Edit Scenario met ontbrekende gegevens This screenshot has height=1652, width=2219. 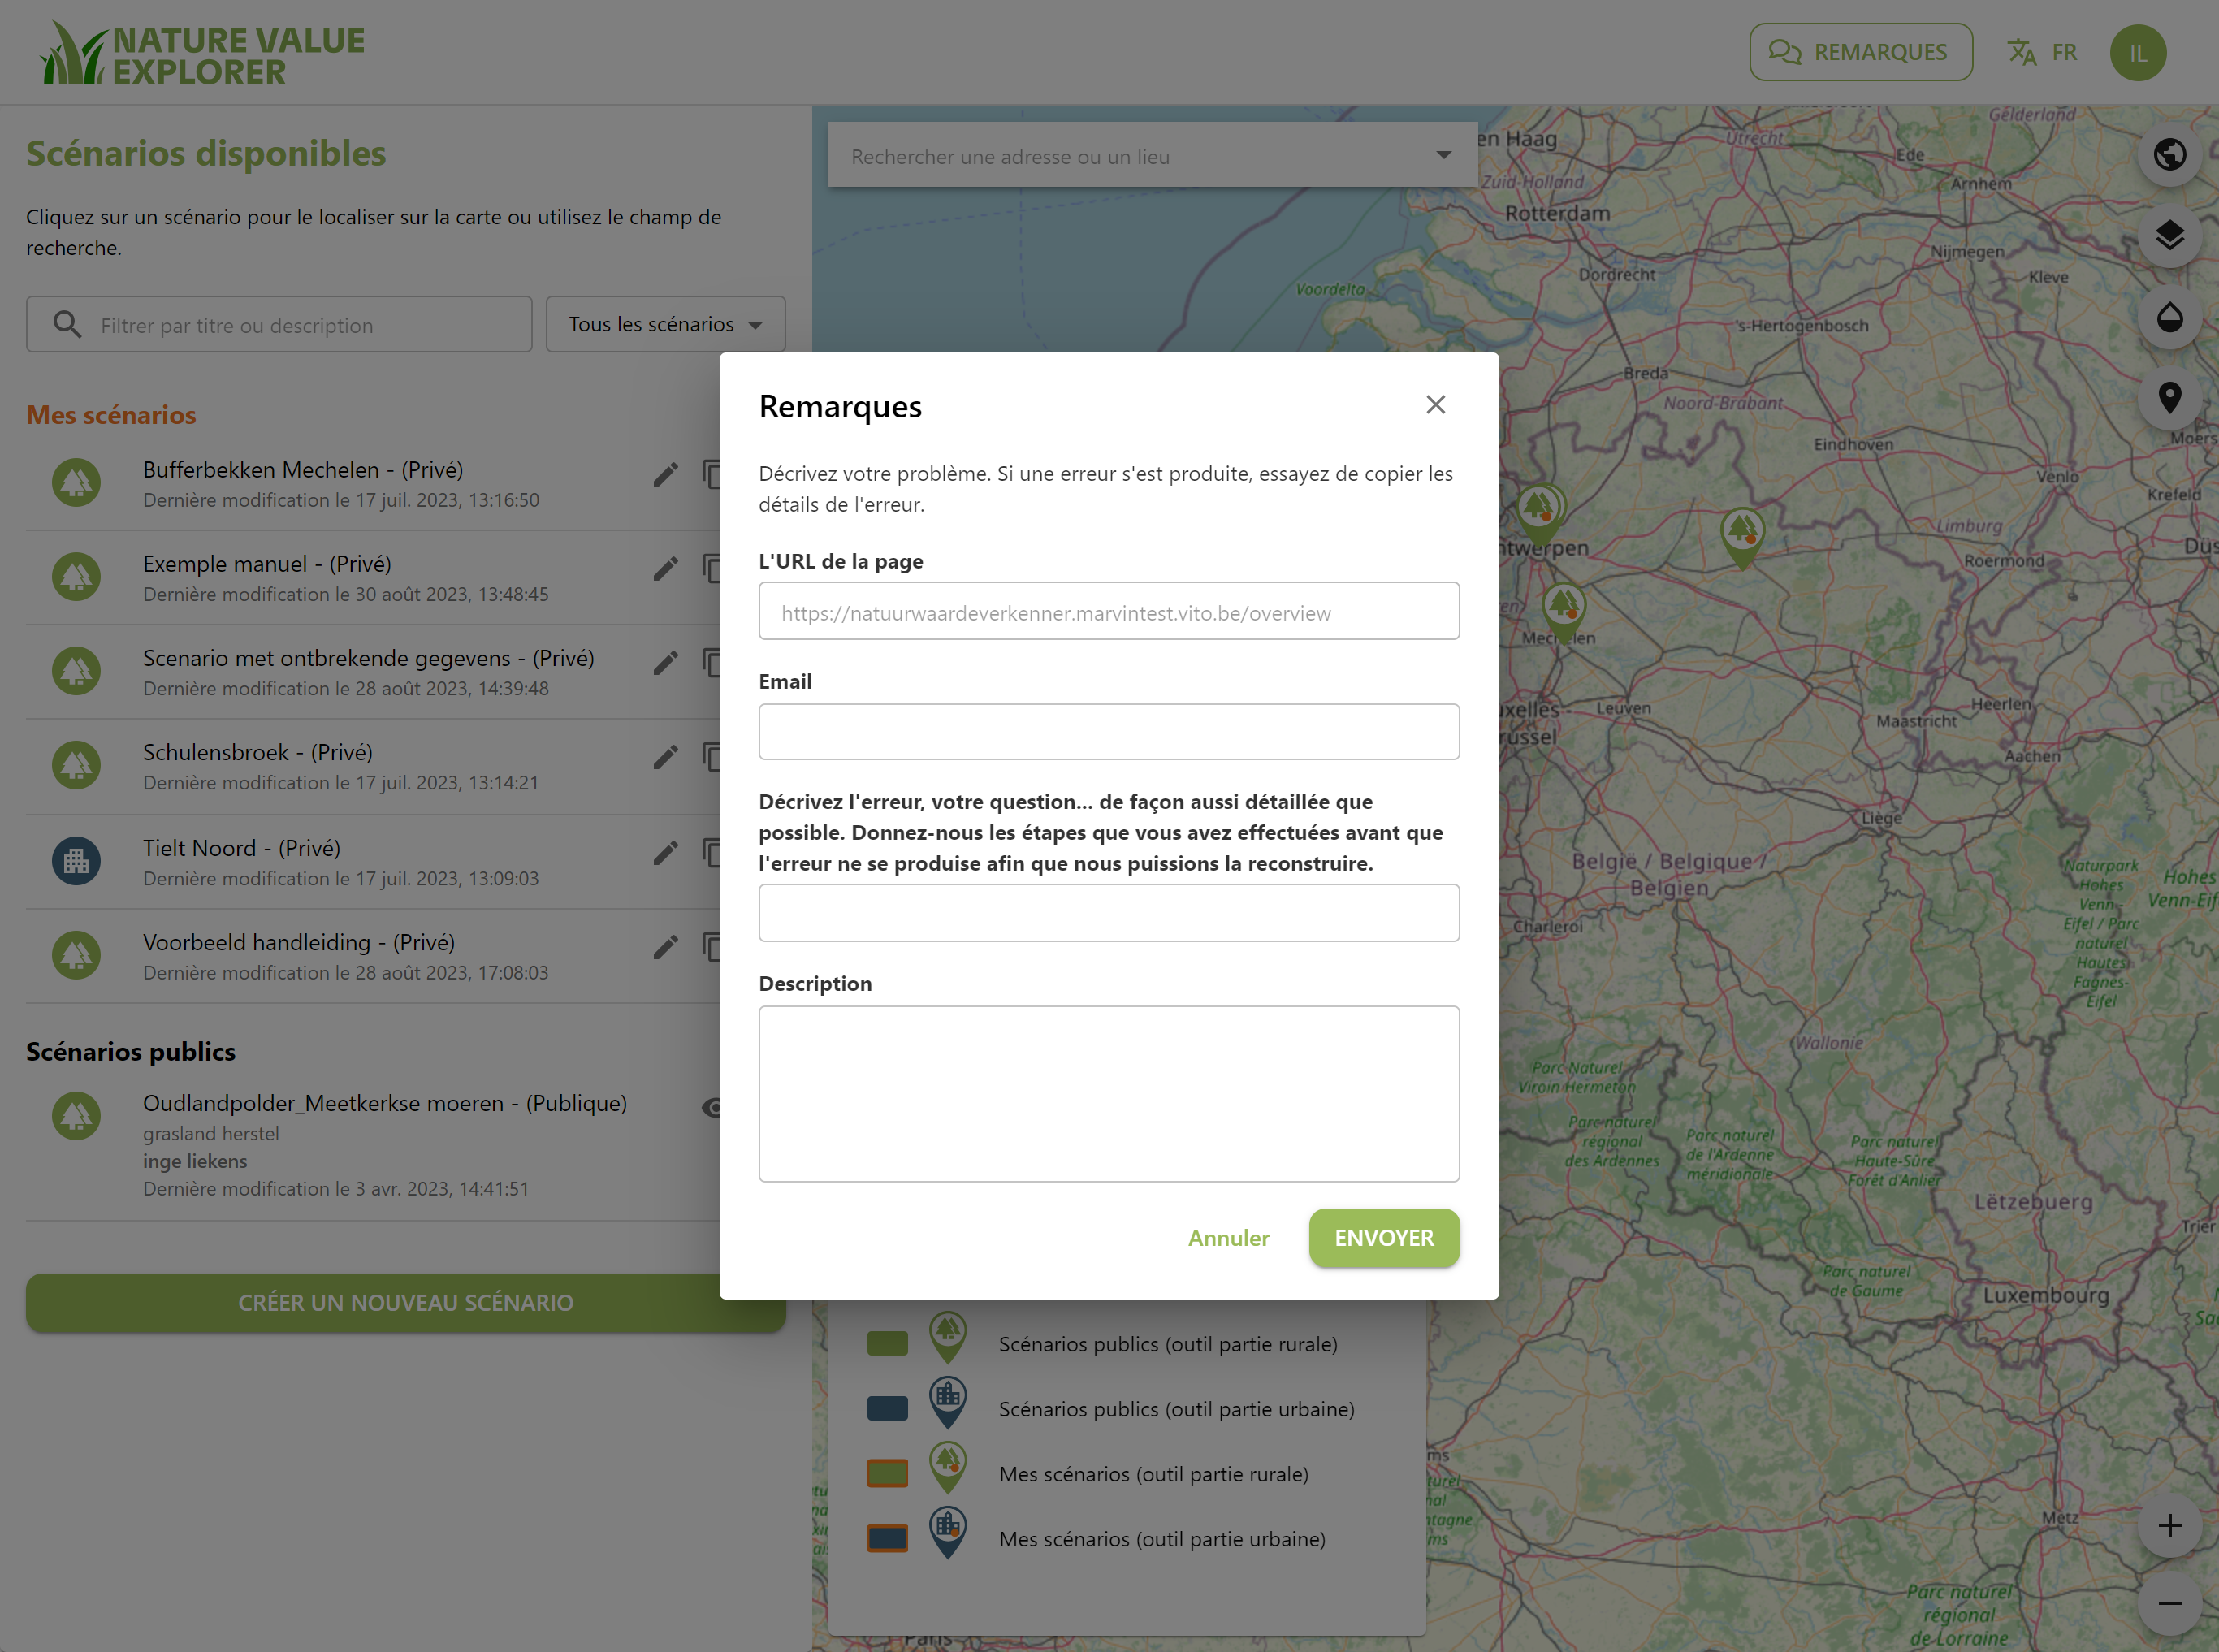[x=666, y=663]
